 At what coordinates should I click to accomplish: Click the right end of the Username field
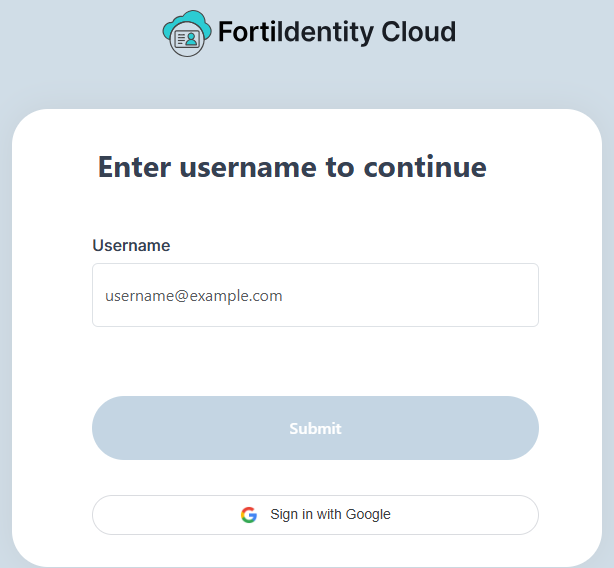tap(520, 295)
